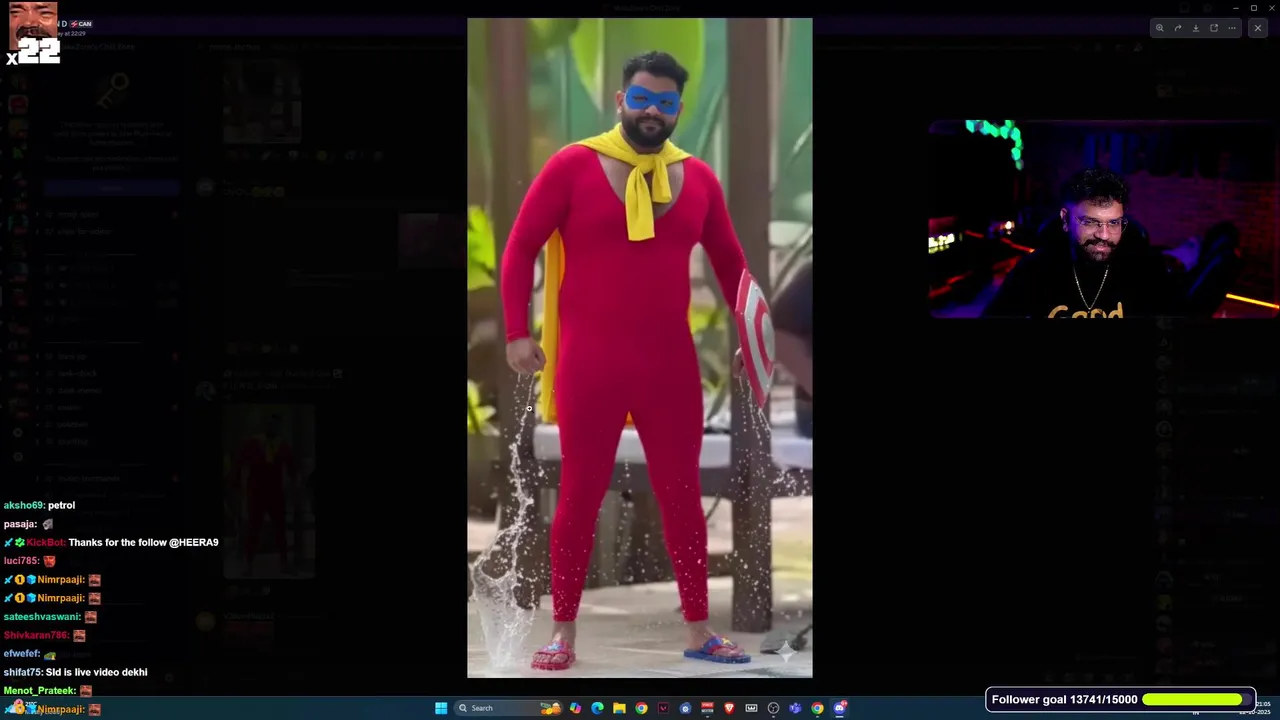This screenshot has height=720, width=1280.
Task: Download the image with the save icon
Action: [x=1195, y=28]
